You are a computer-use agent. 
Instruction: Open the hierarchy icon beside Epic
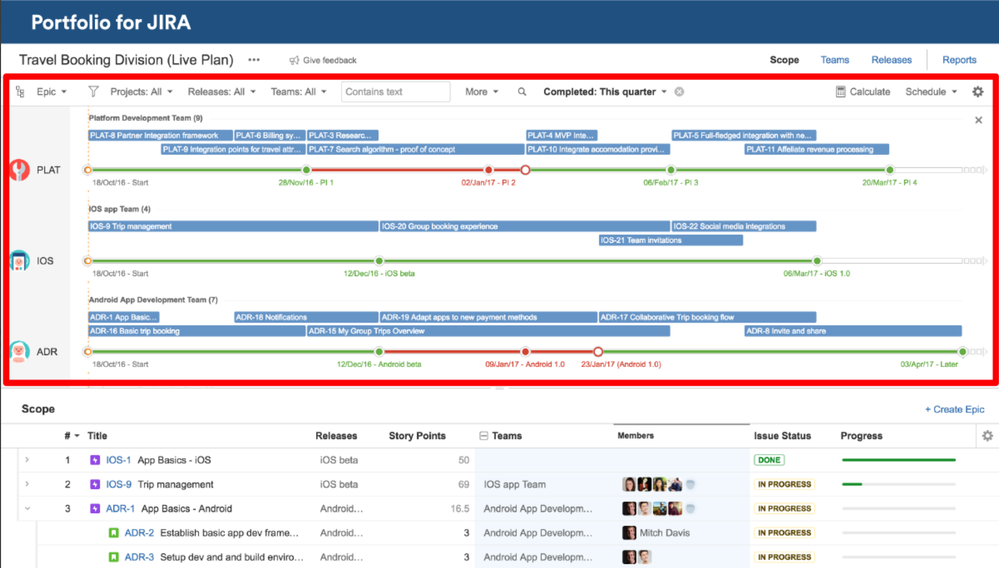(20, 92)
